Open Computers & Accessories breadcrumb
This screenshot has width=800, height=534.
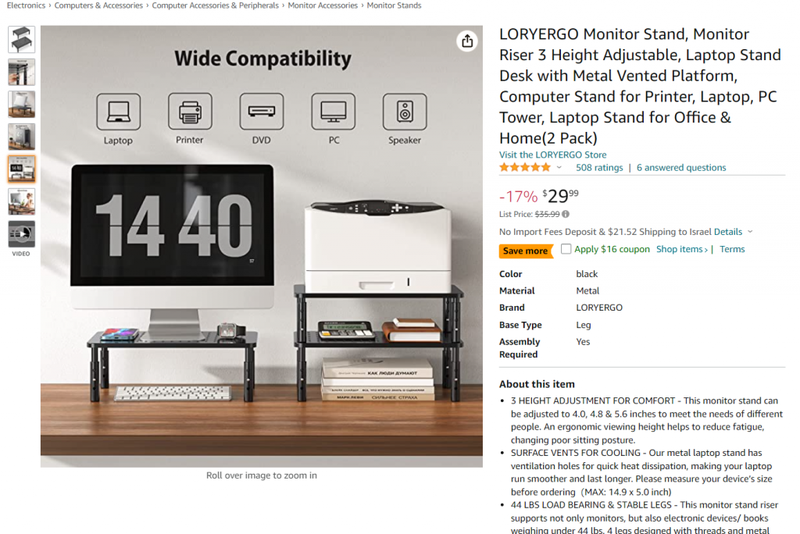click(x=98, y=5)
